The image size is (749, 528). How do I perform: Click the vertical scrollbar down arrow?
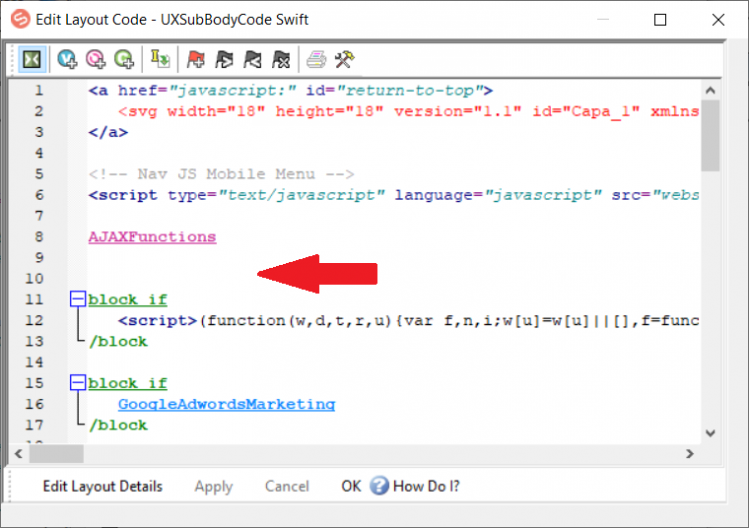click(x=710, y=433)
